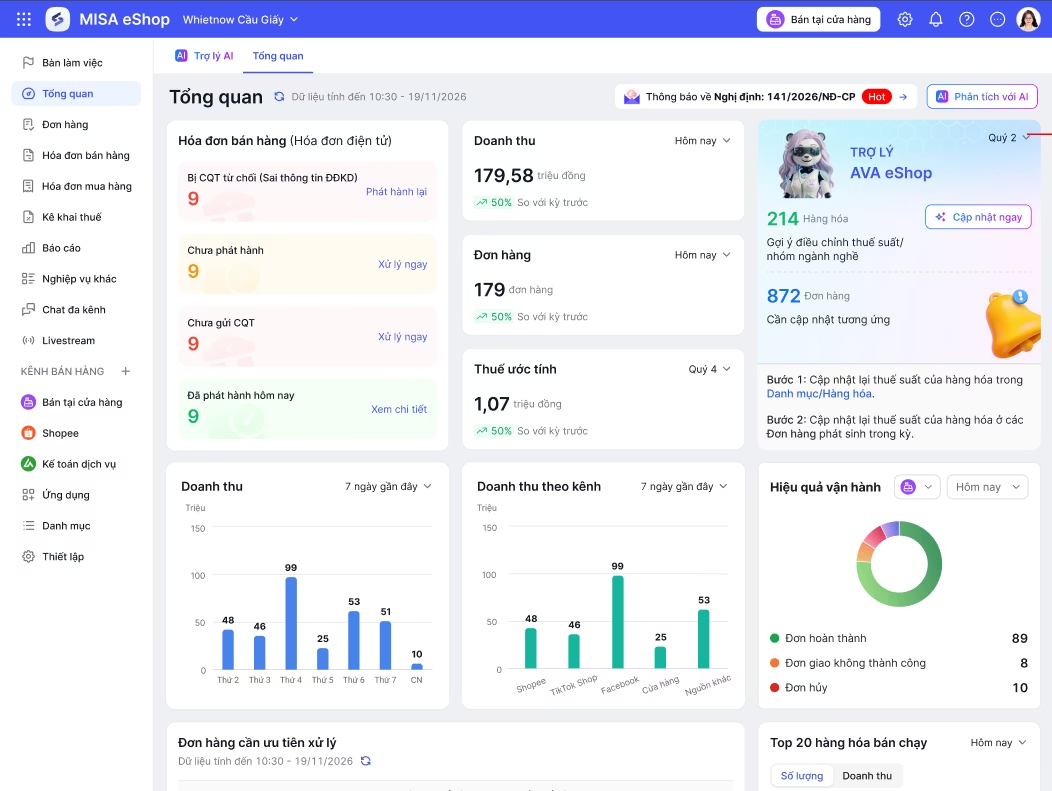Select Số lượng toggle in top products

(802, 776)
